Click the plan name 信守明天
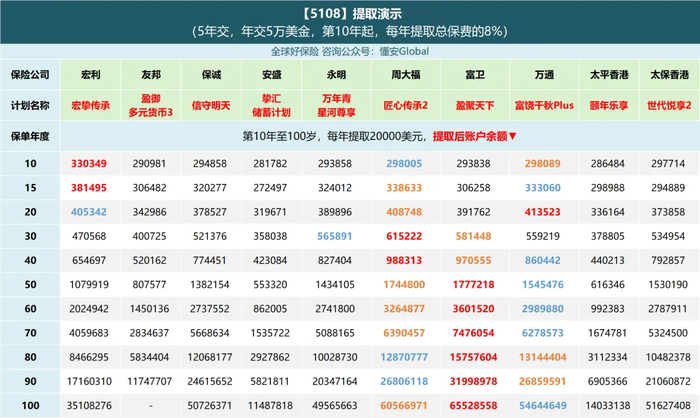 (x=211, y=105)
